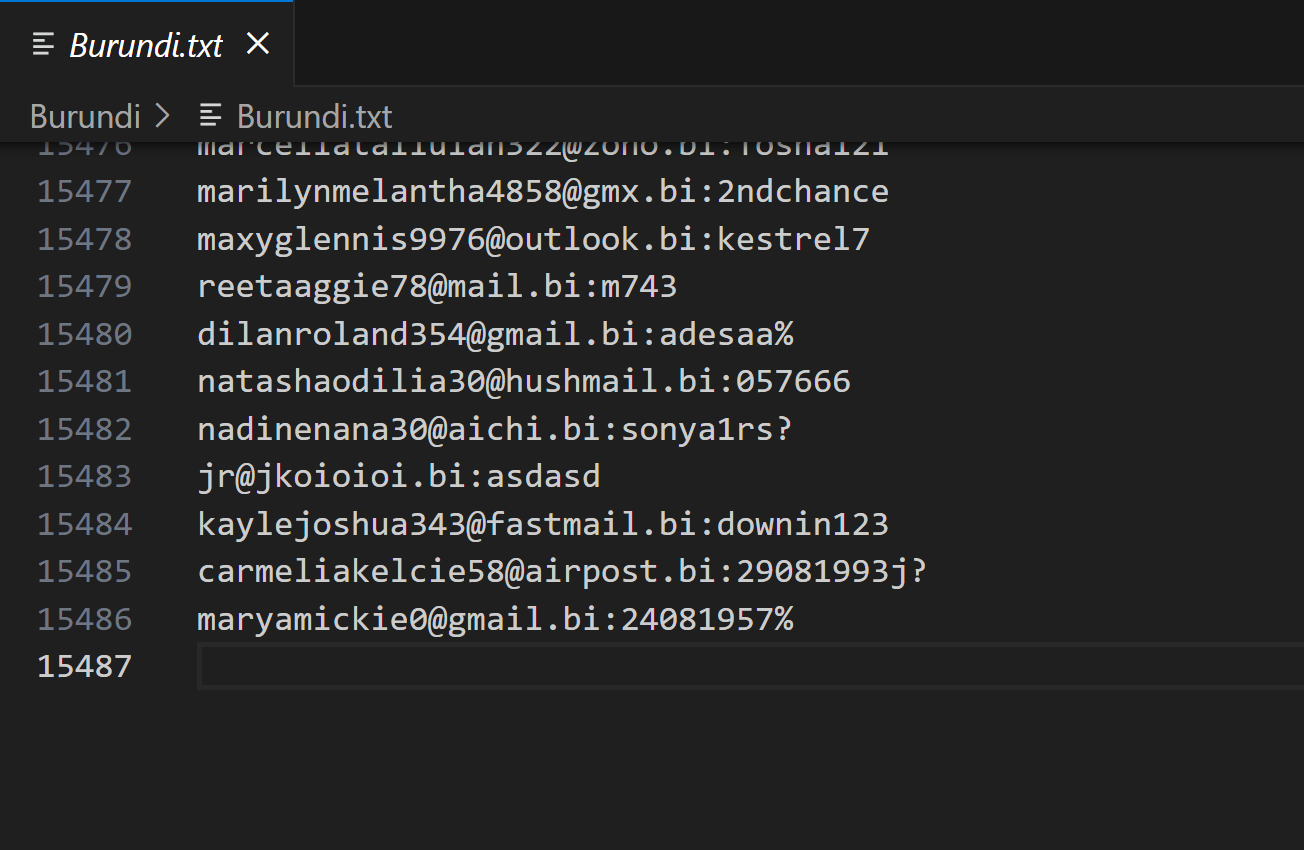Click the text file icon in the breadcrumb
The width and height of the screenshot is (1304, 850).
click(x=210, y=116)
